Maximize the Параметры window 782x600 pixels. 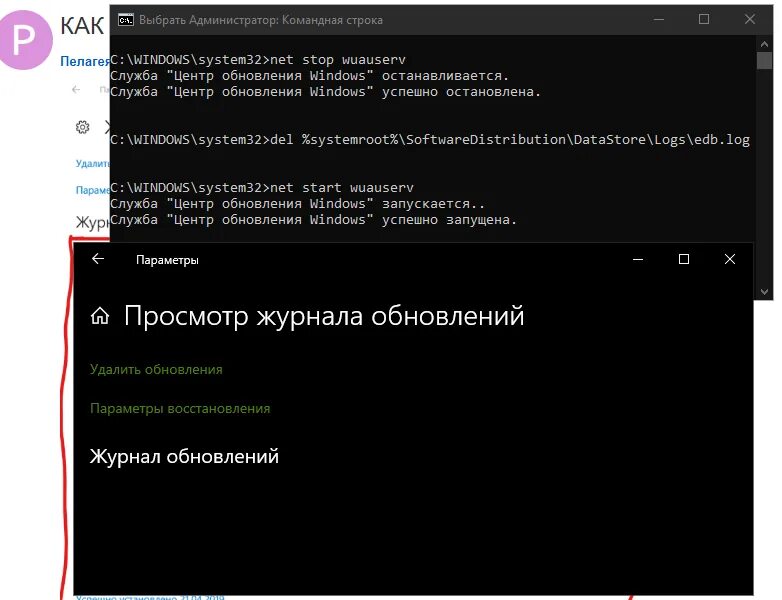[684, 259]
